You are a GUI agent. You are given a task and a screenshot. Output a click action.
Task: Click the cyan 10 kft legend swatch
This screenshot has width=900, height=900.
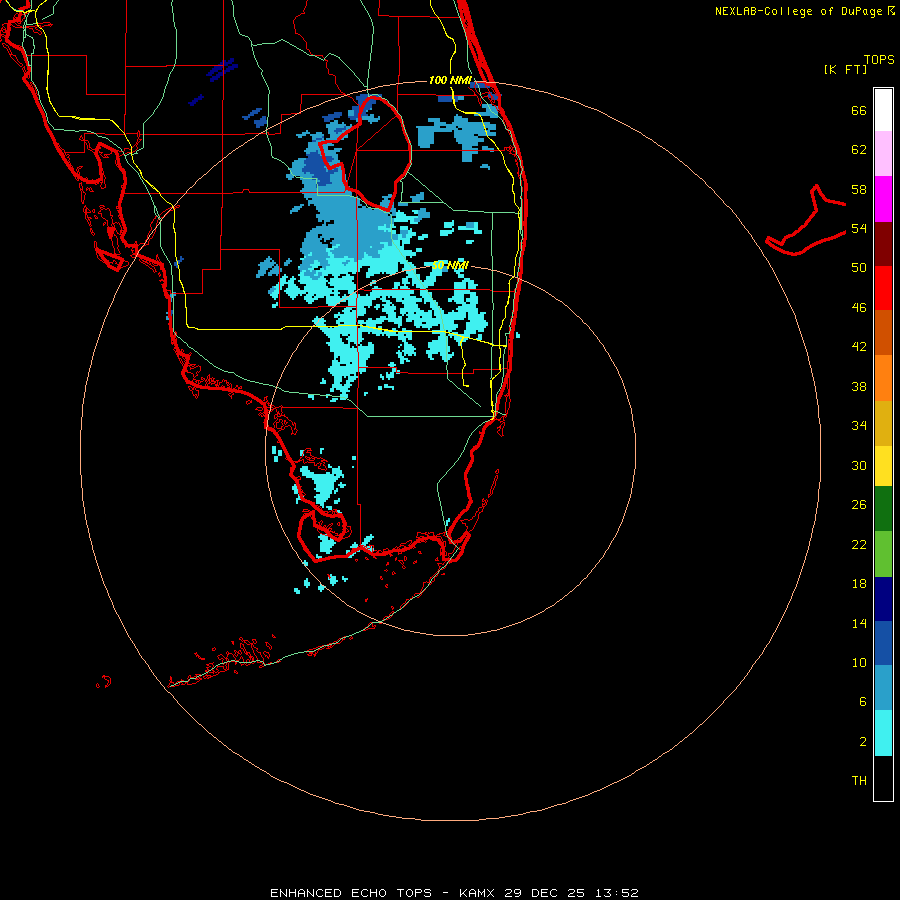click(x=883, y=734)
